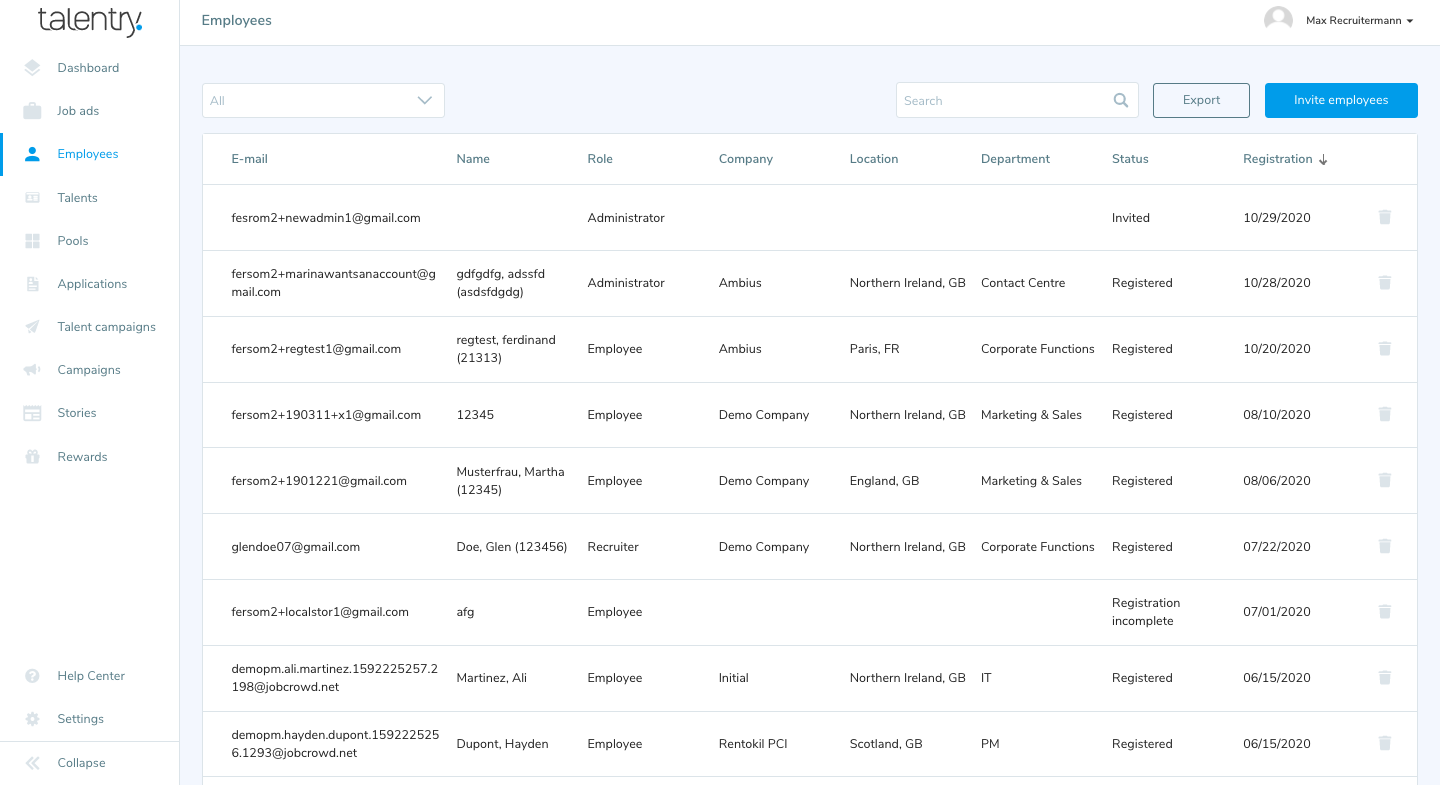Click the Talent campaigns paper plane icon
This screenshot has width=1440, height=785.
(32, 327)
